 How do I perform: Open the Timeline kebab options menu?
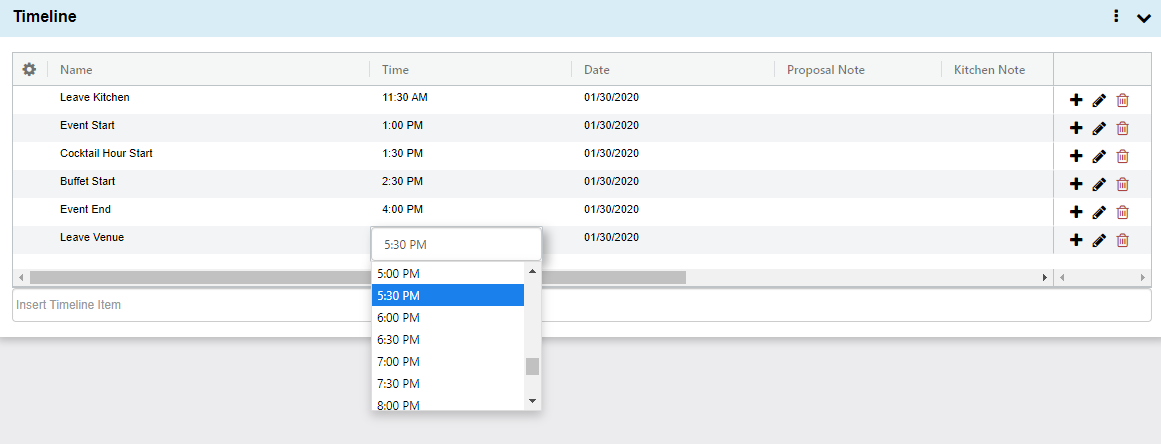coord(1116,16)
